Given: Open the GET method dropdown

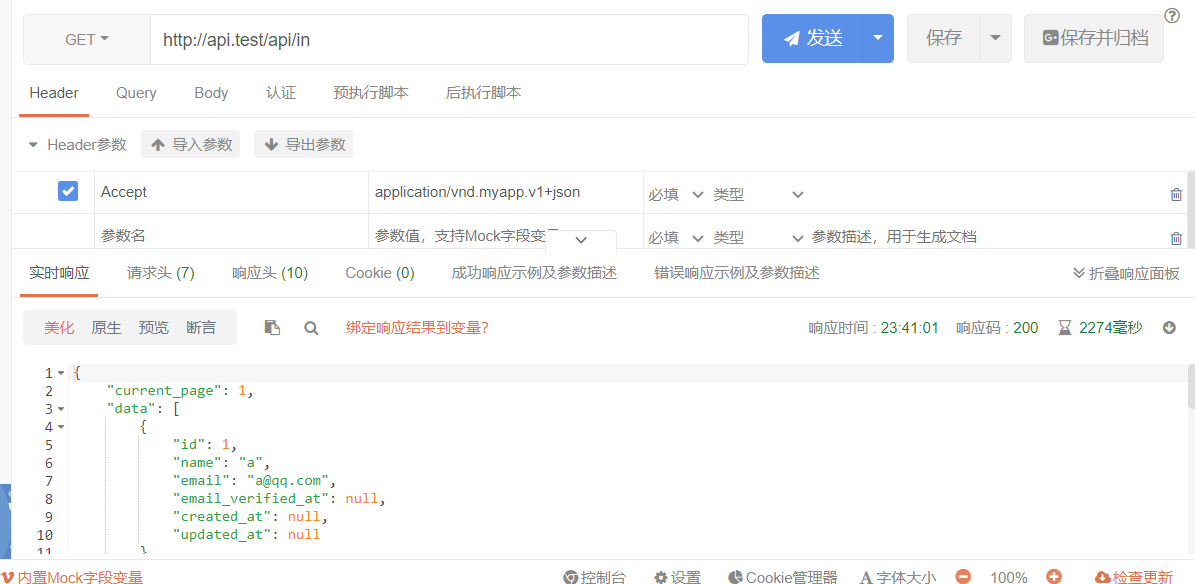Looking at the screenshot, I should pyautogui.click(x=87, y=39).
